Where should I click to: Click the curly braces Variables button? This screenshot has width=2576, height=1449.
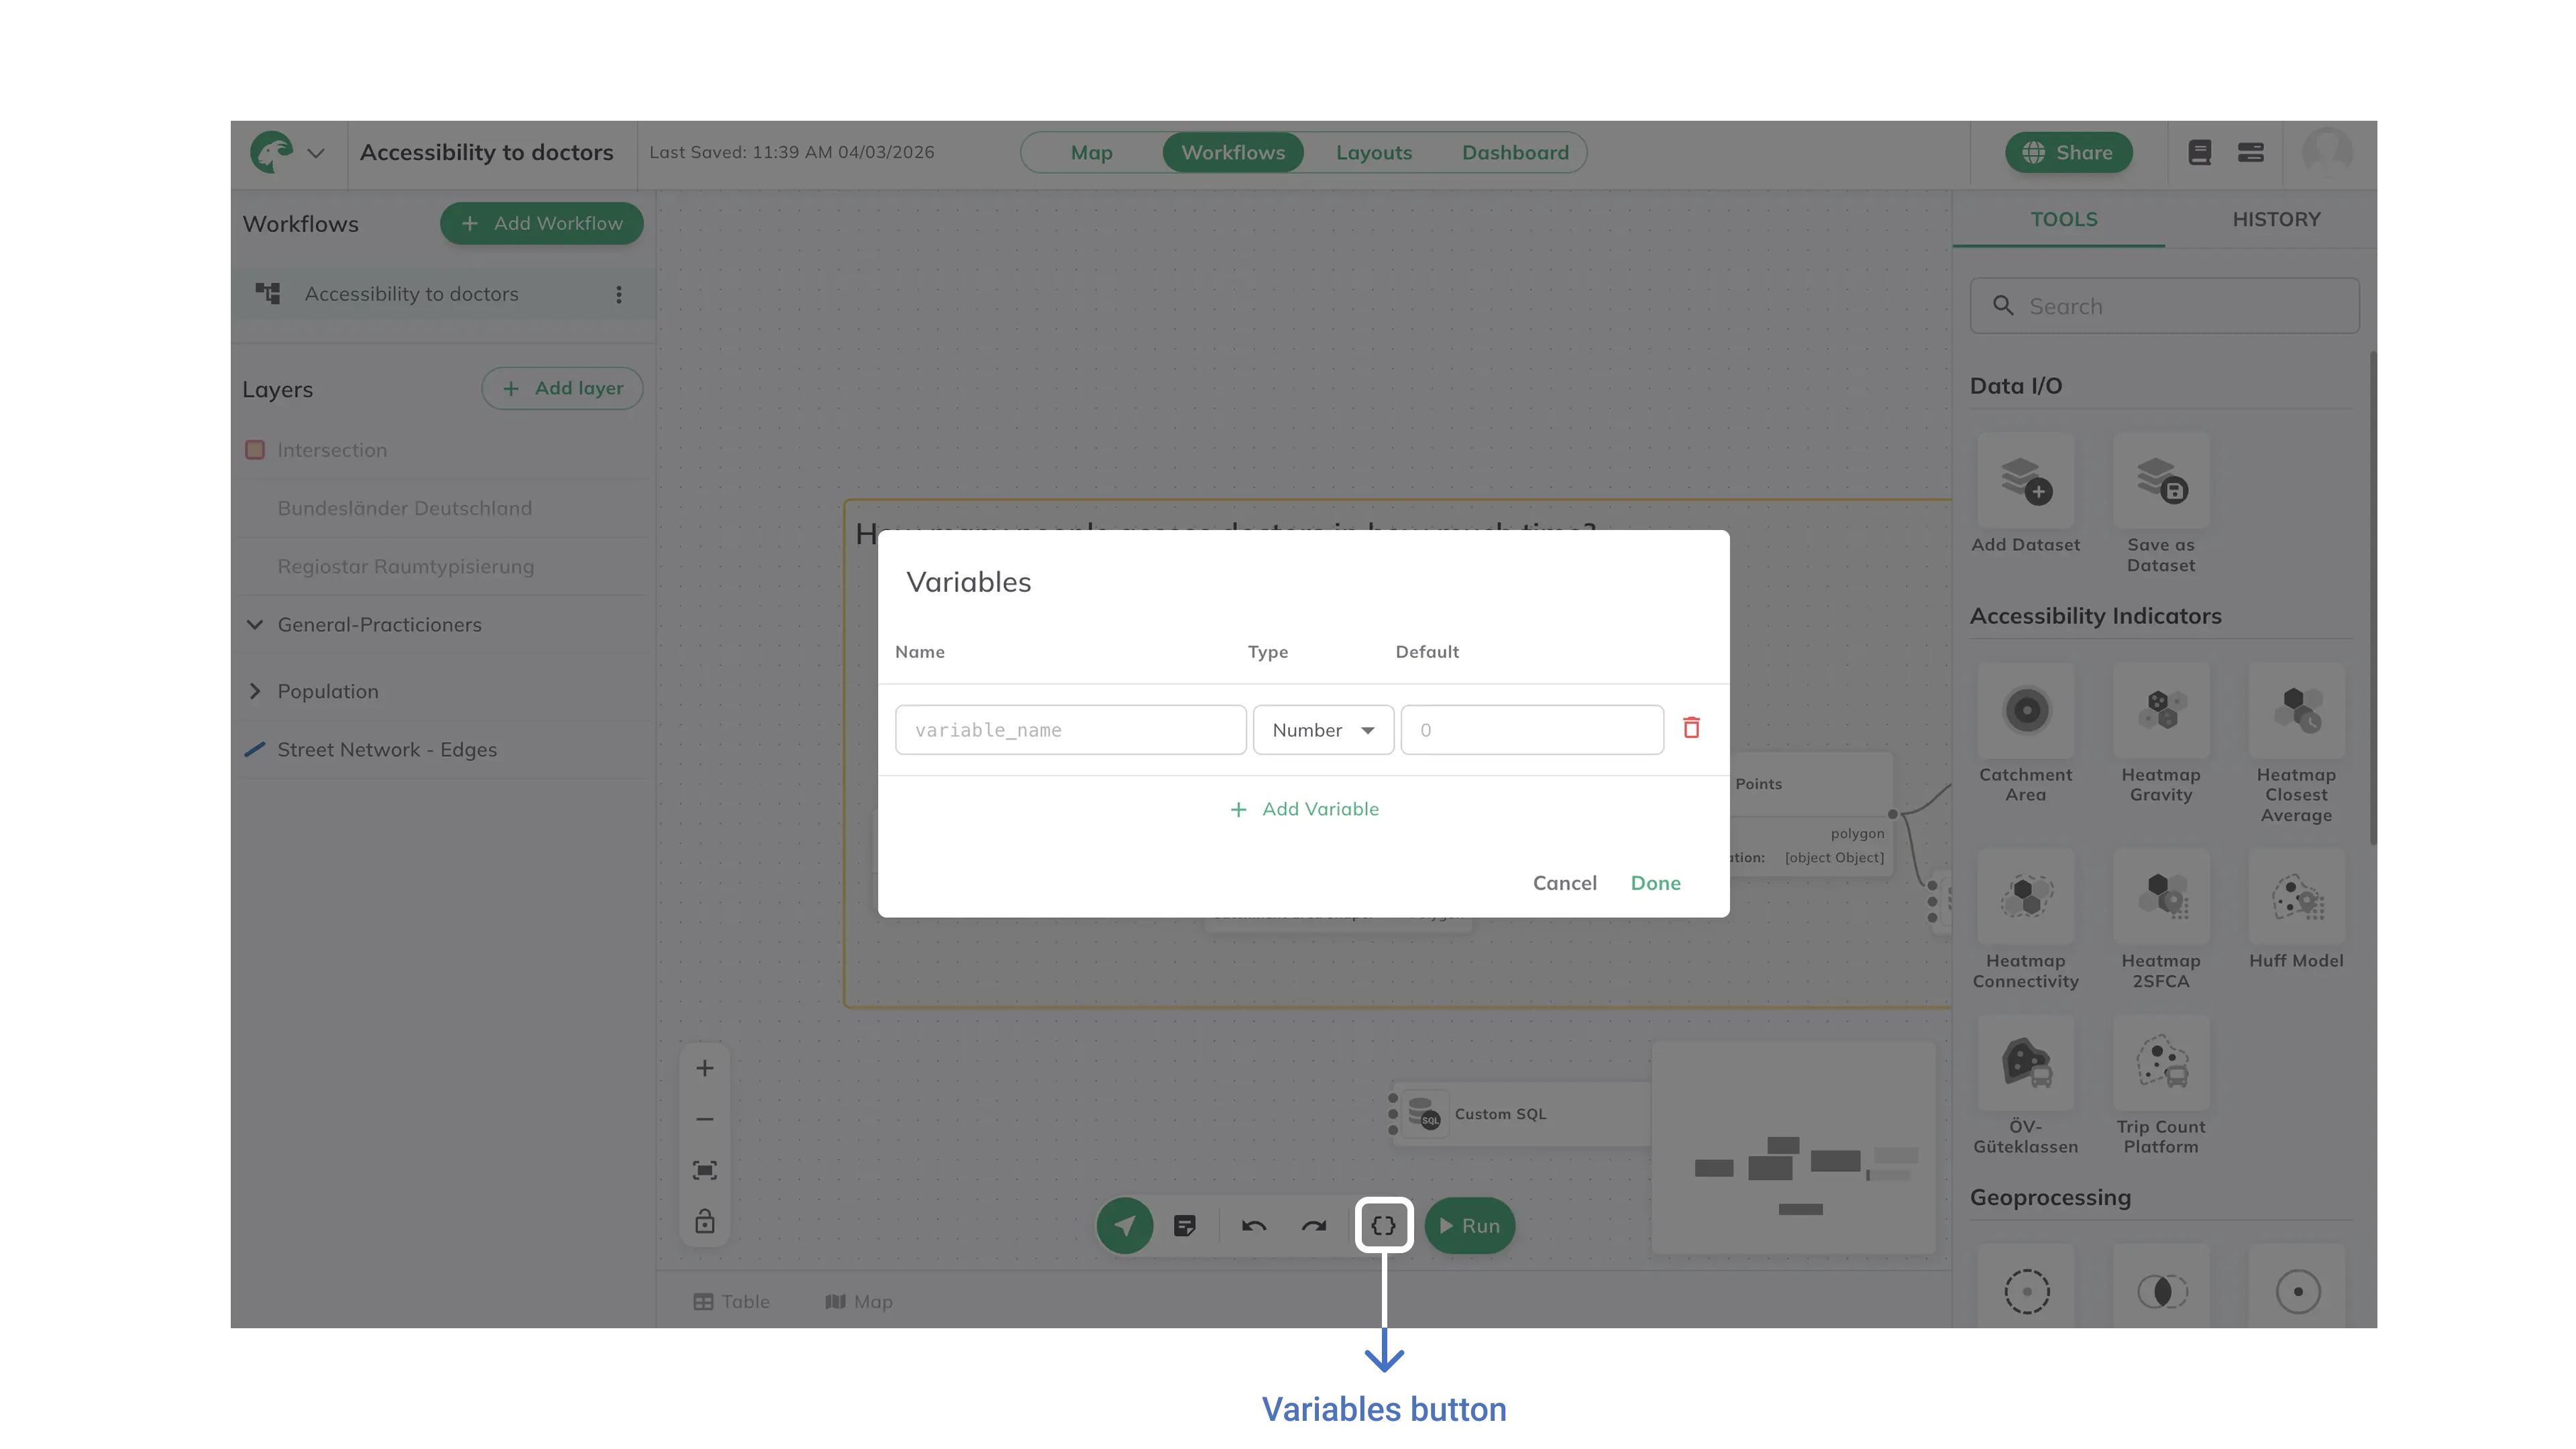coord(1383,1225)
